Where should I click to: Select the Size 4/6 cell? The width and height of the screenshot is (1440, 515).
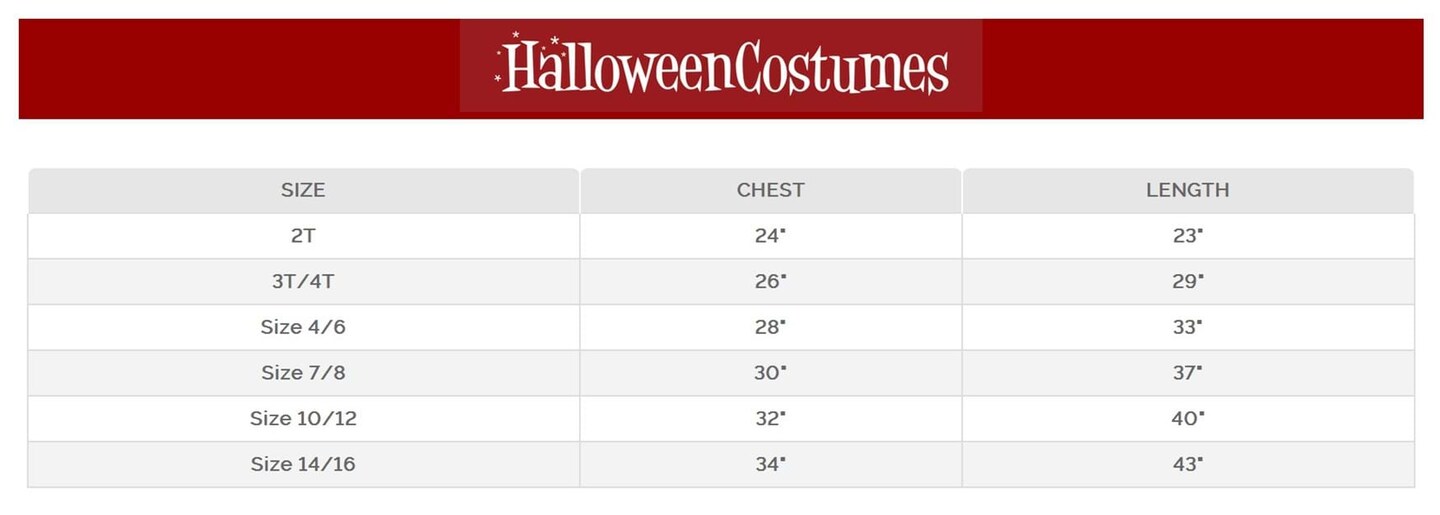303,327
